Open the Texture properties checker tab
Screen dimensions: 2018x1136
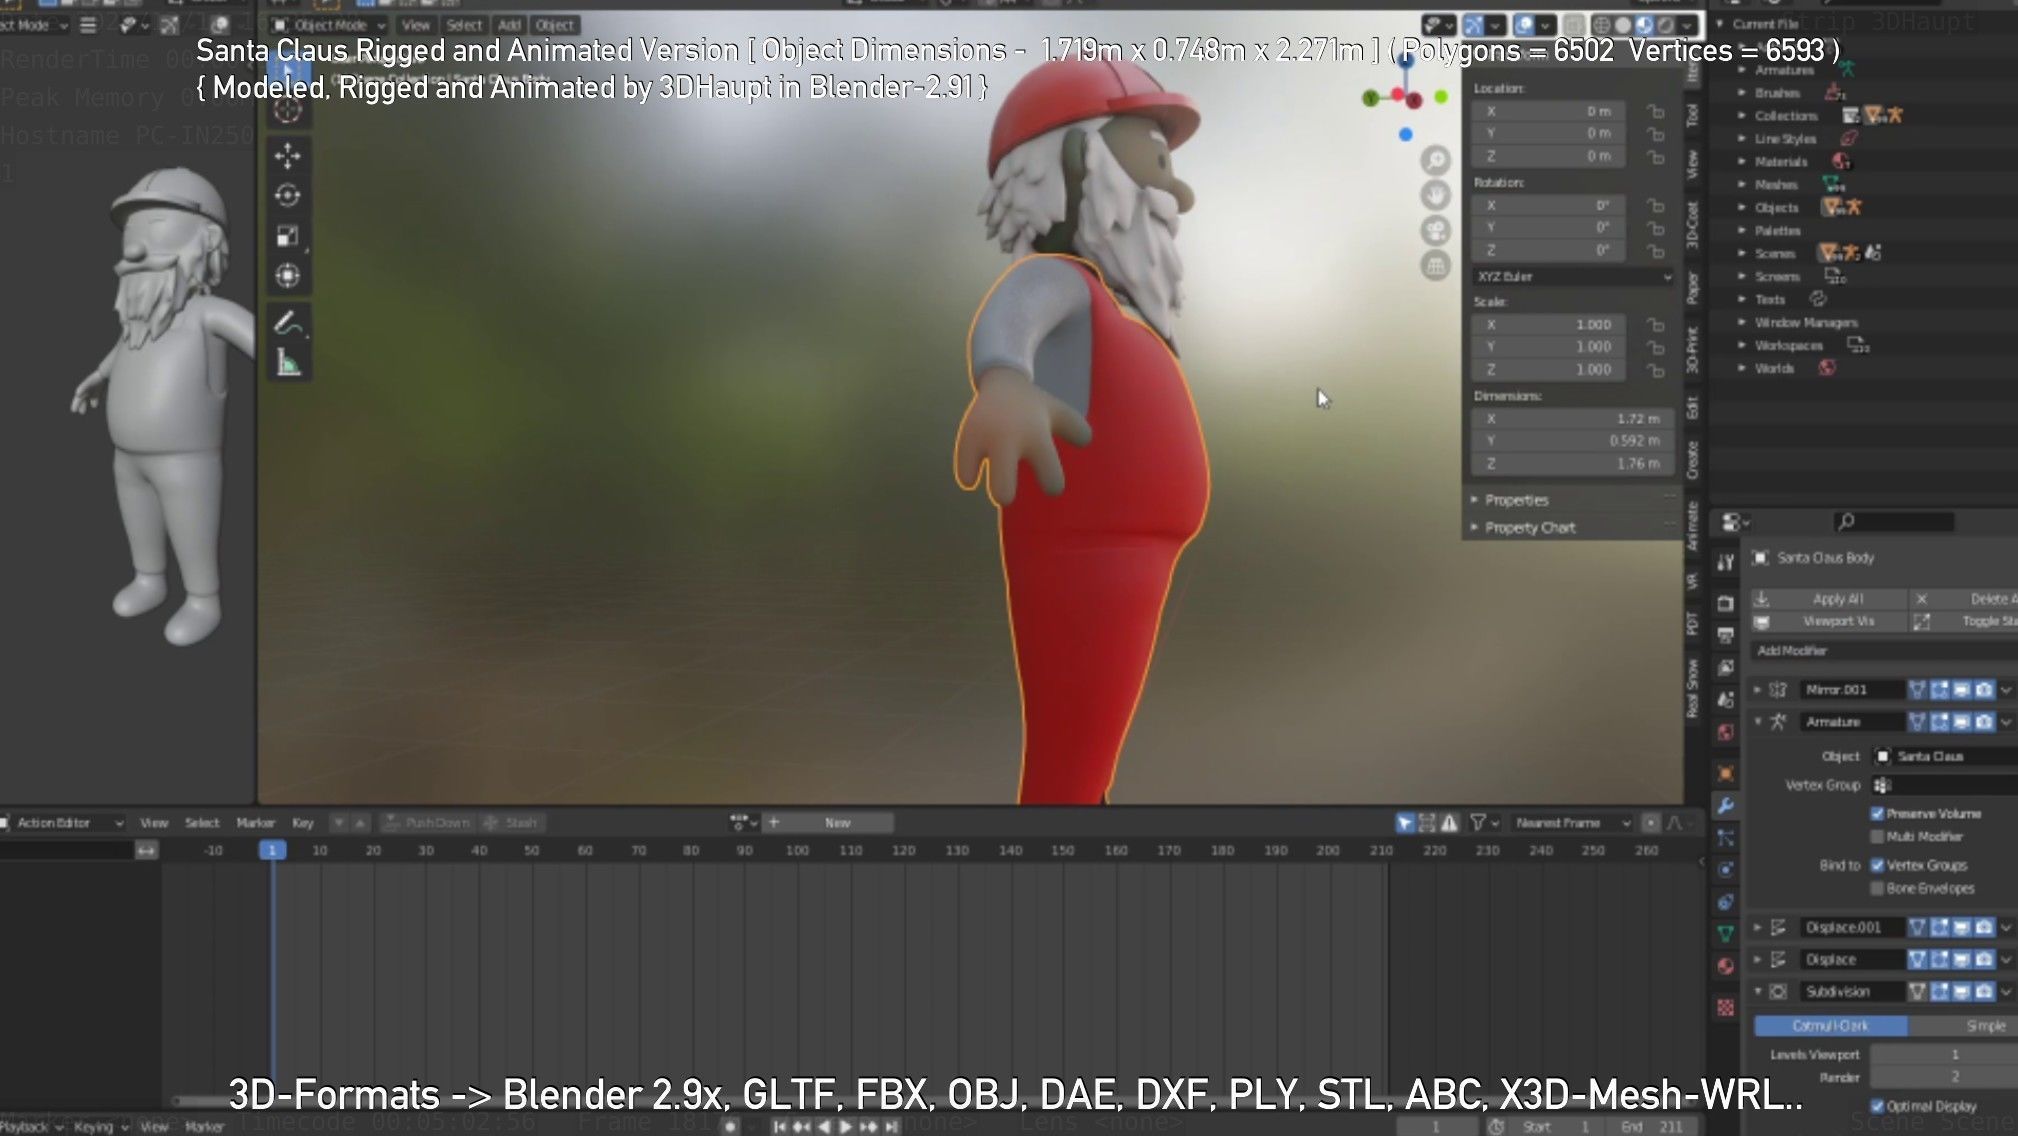click(1726, 1007)
